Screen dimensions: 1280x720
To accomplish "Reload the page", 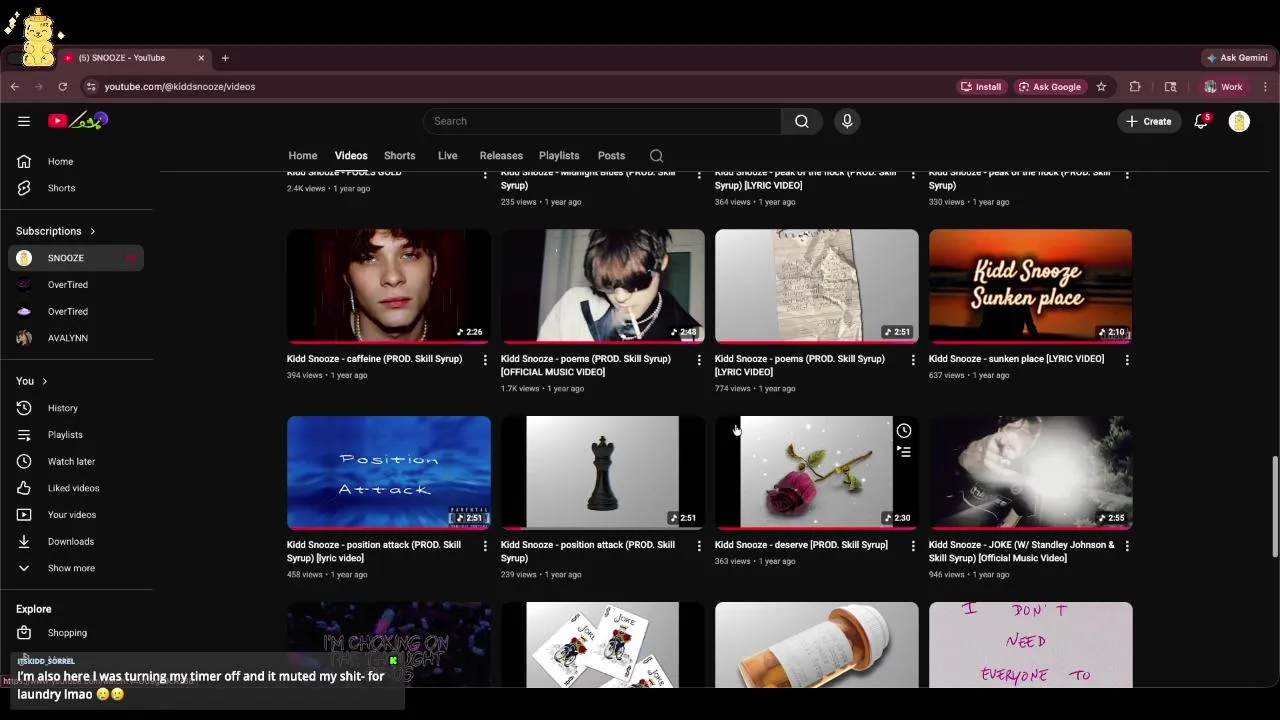I will (x=62, y=87).
